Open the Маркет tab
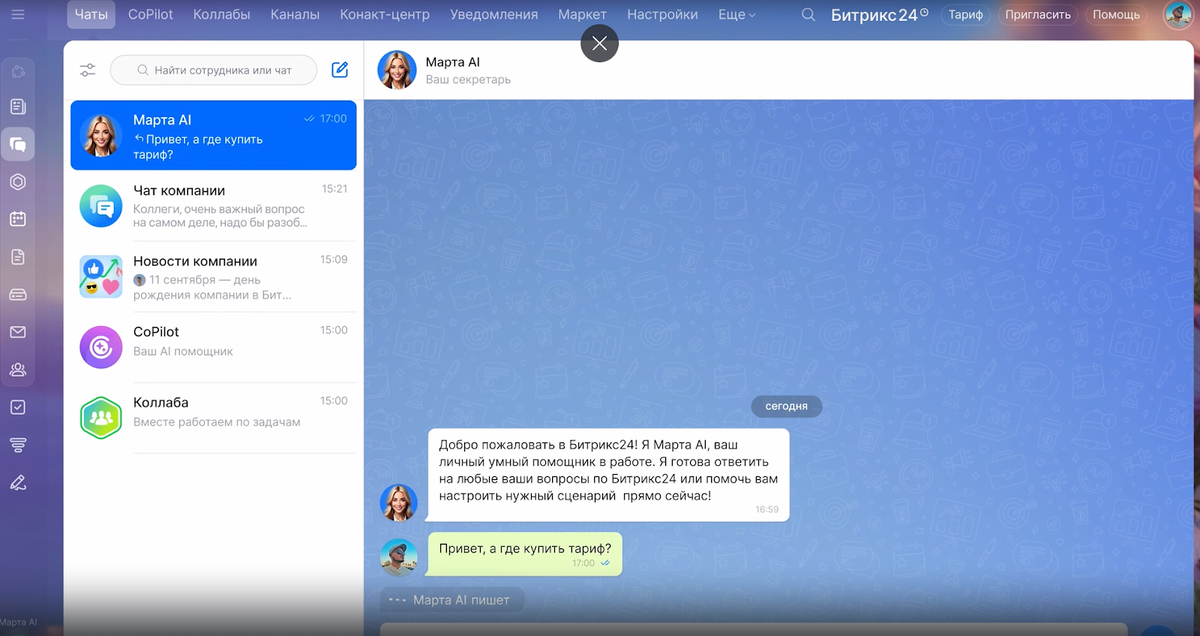The image size is (1200, 636). click(582, 15)
